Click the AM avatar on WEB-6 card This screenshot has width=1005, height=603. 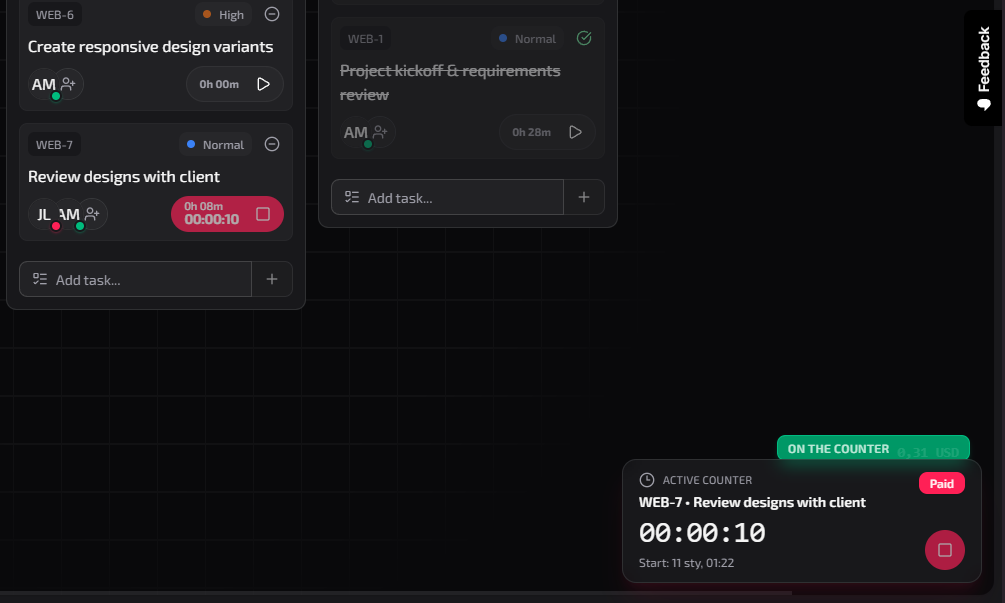click(x=44, y=85)
